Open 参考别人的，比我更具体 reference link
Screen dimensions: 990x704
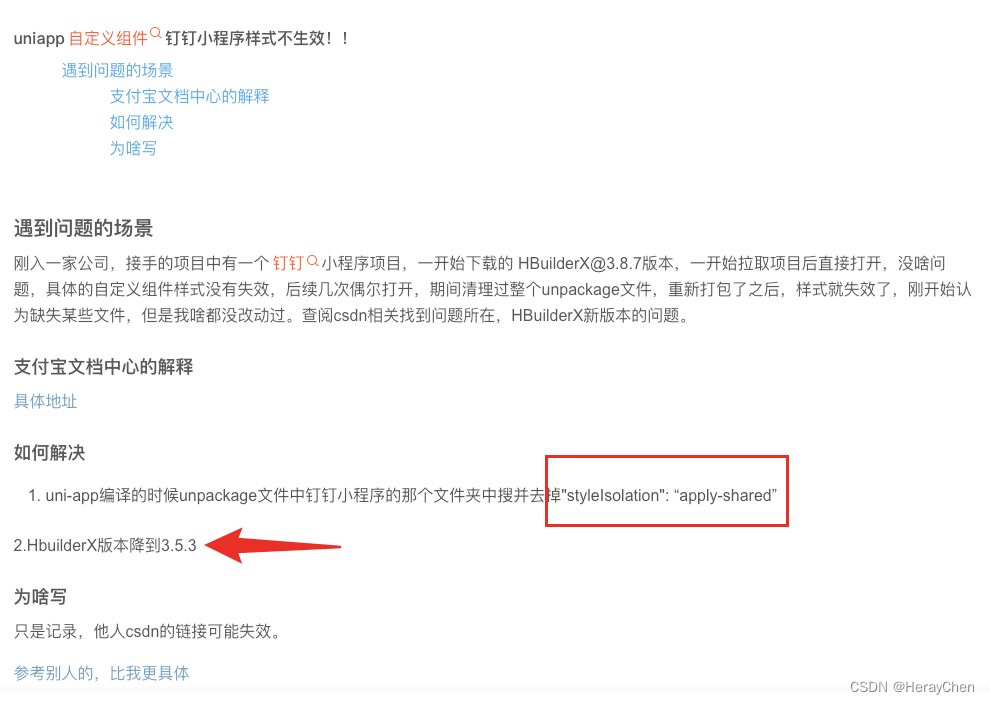coord(102,673)
